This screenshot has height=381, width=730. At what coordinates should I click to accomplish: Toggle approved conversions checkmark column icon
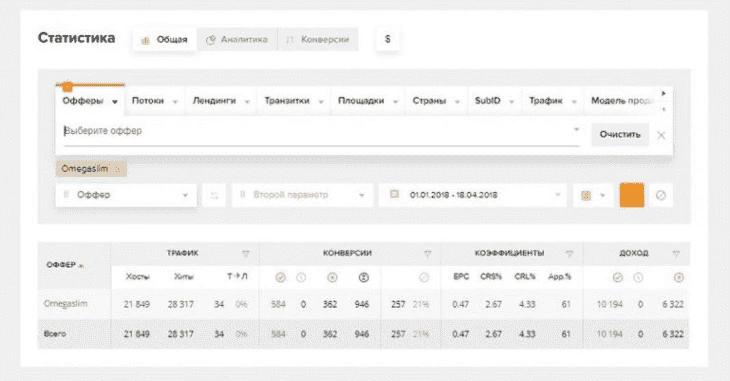click(x=280, y=278)
